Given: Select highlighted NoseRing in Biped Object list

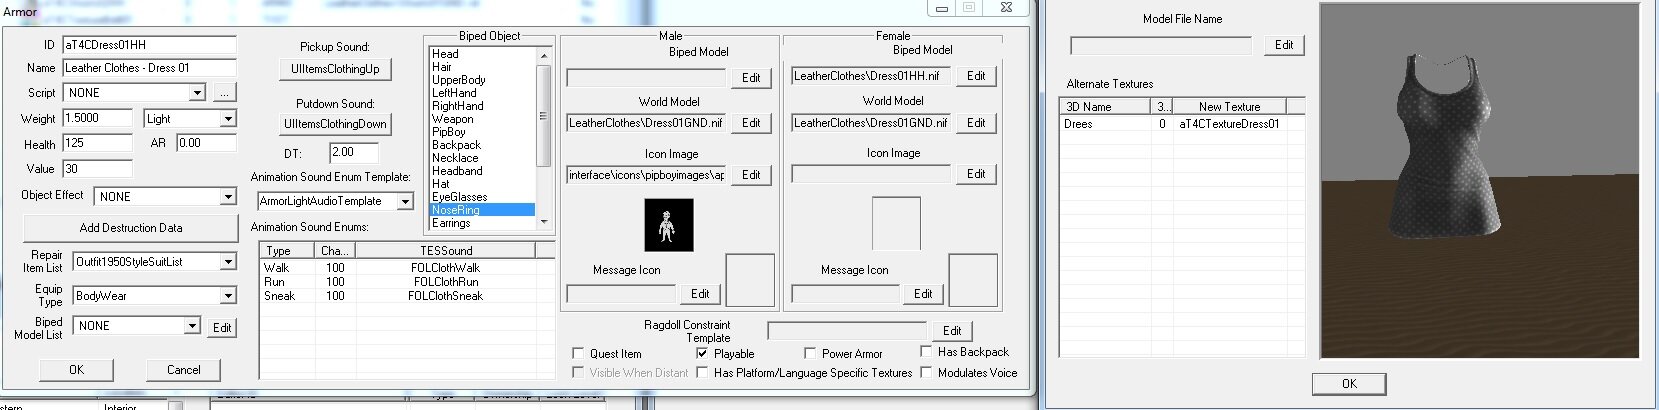Looking at the screenshot, I should (483, 210).
